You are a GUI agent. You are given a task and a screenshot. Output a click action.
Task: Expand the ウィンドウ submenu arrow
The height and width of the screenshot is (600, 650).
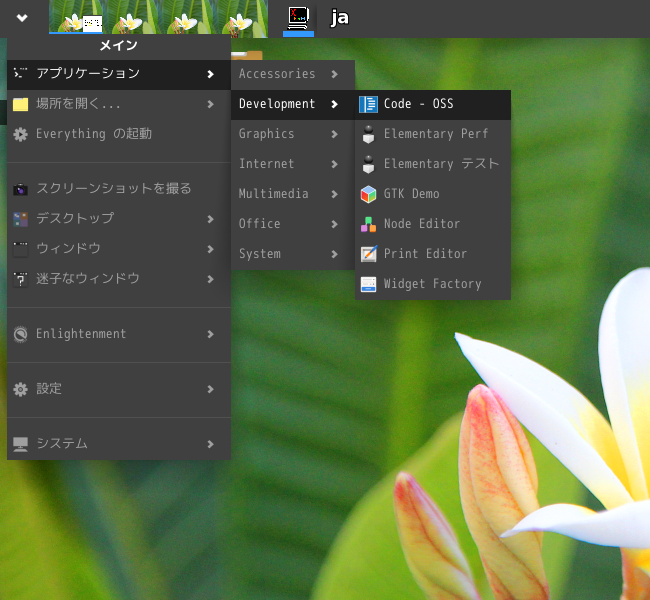pos(211,249)
